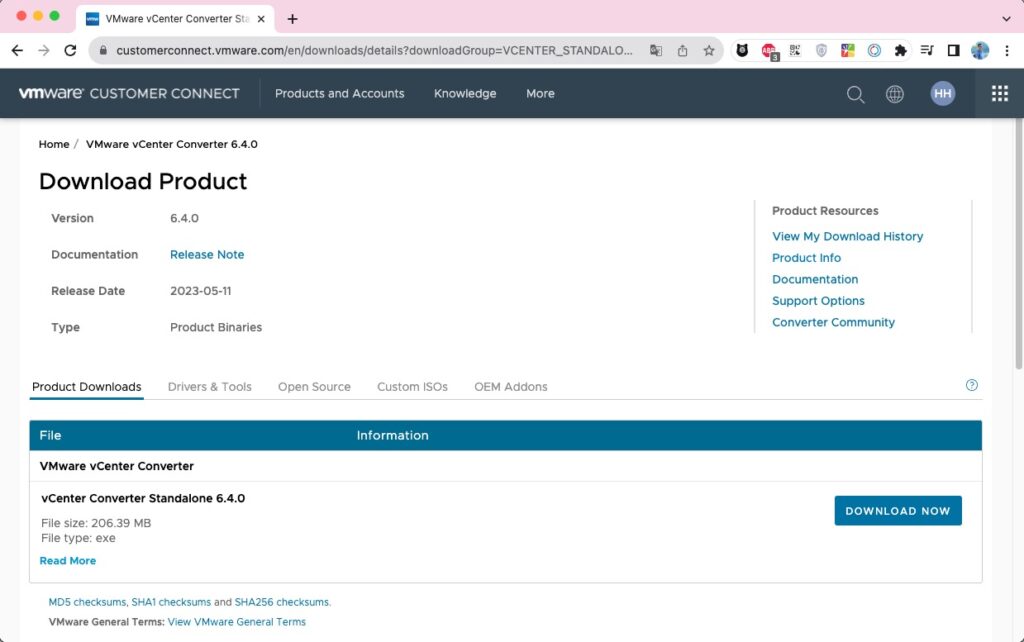The width and height of the screenshot is (1024, 642).
Task: Click the File size 206.39 MB text
Action: [x=96, y=523]
